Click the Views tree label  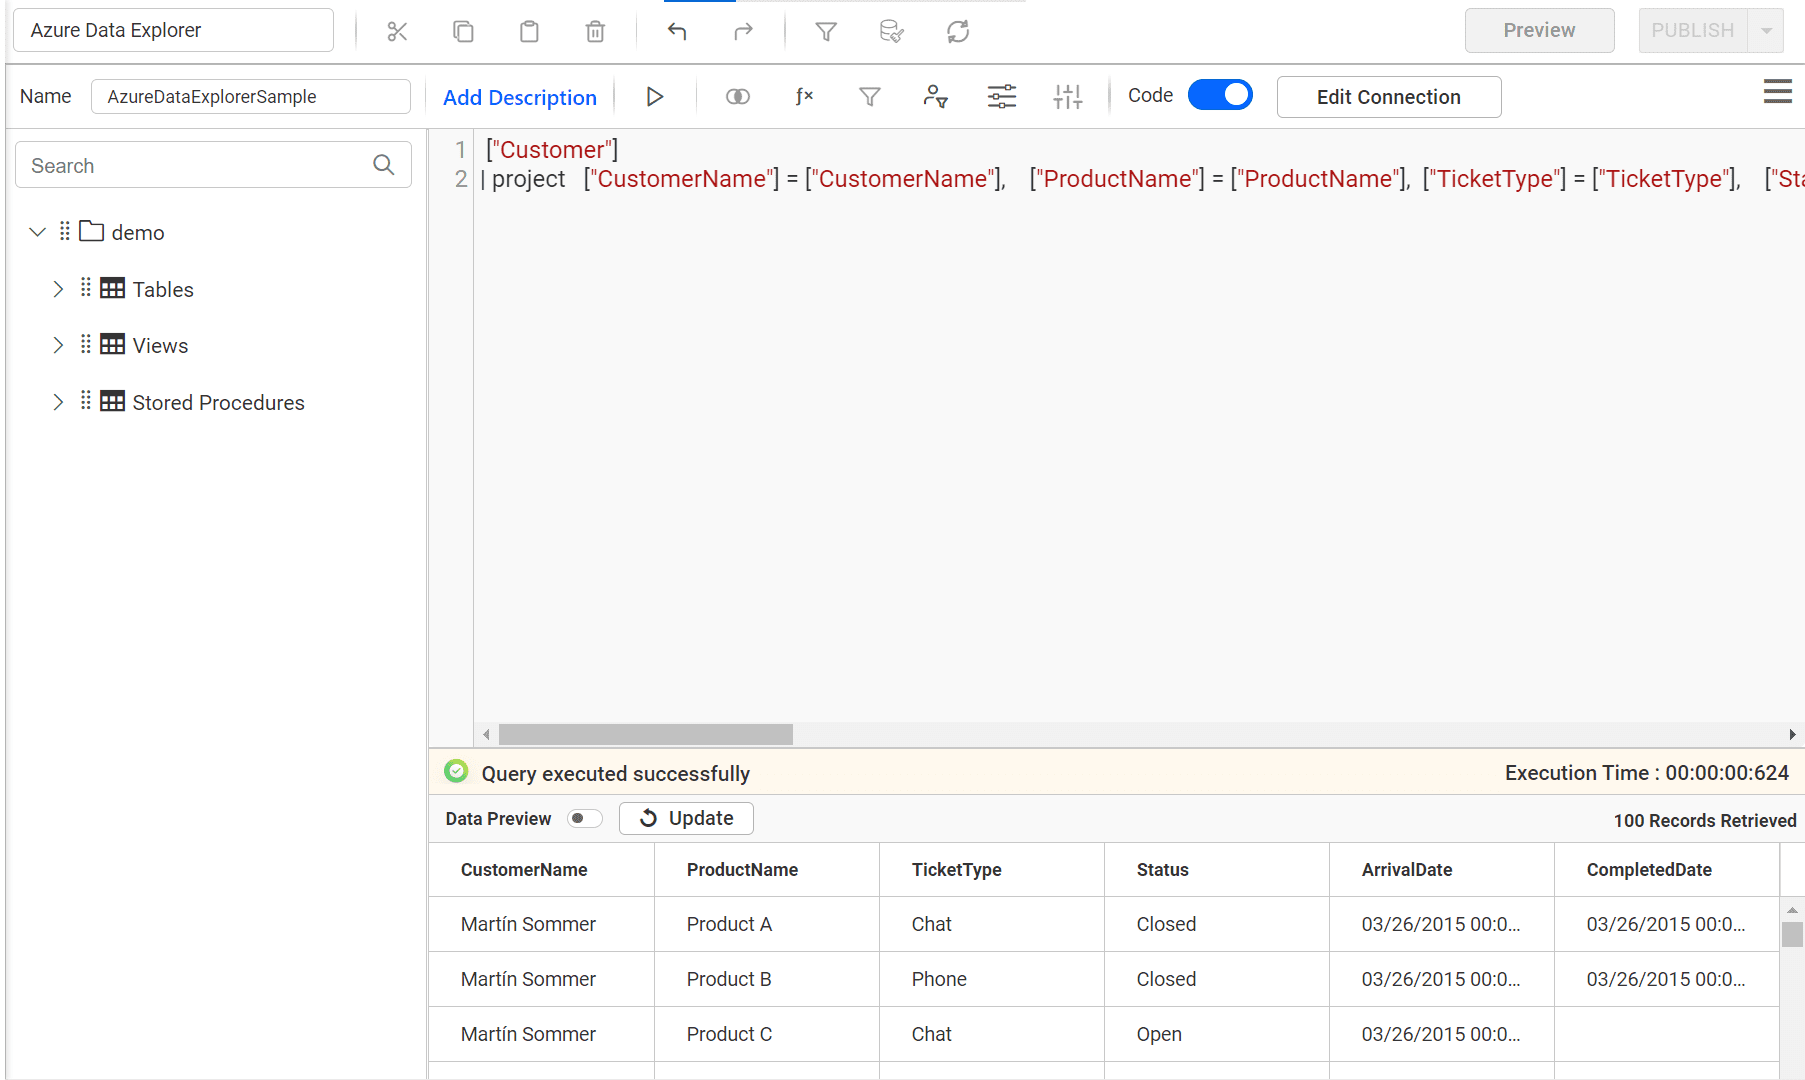(x=160, y=345)
